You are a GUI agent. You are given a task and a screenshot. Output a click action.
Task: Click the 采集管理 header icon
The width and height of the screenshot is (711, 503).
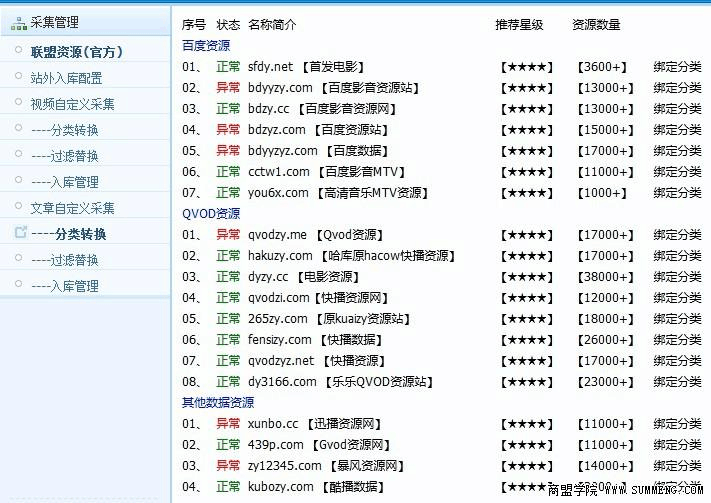(19, 22)
